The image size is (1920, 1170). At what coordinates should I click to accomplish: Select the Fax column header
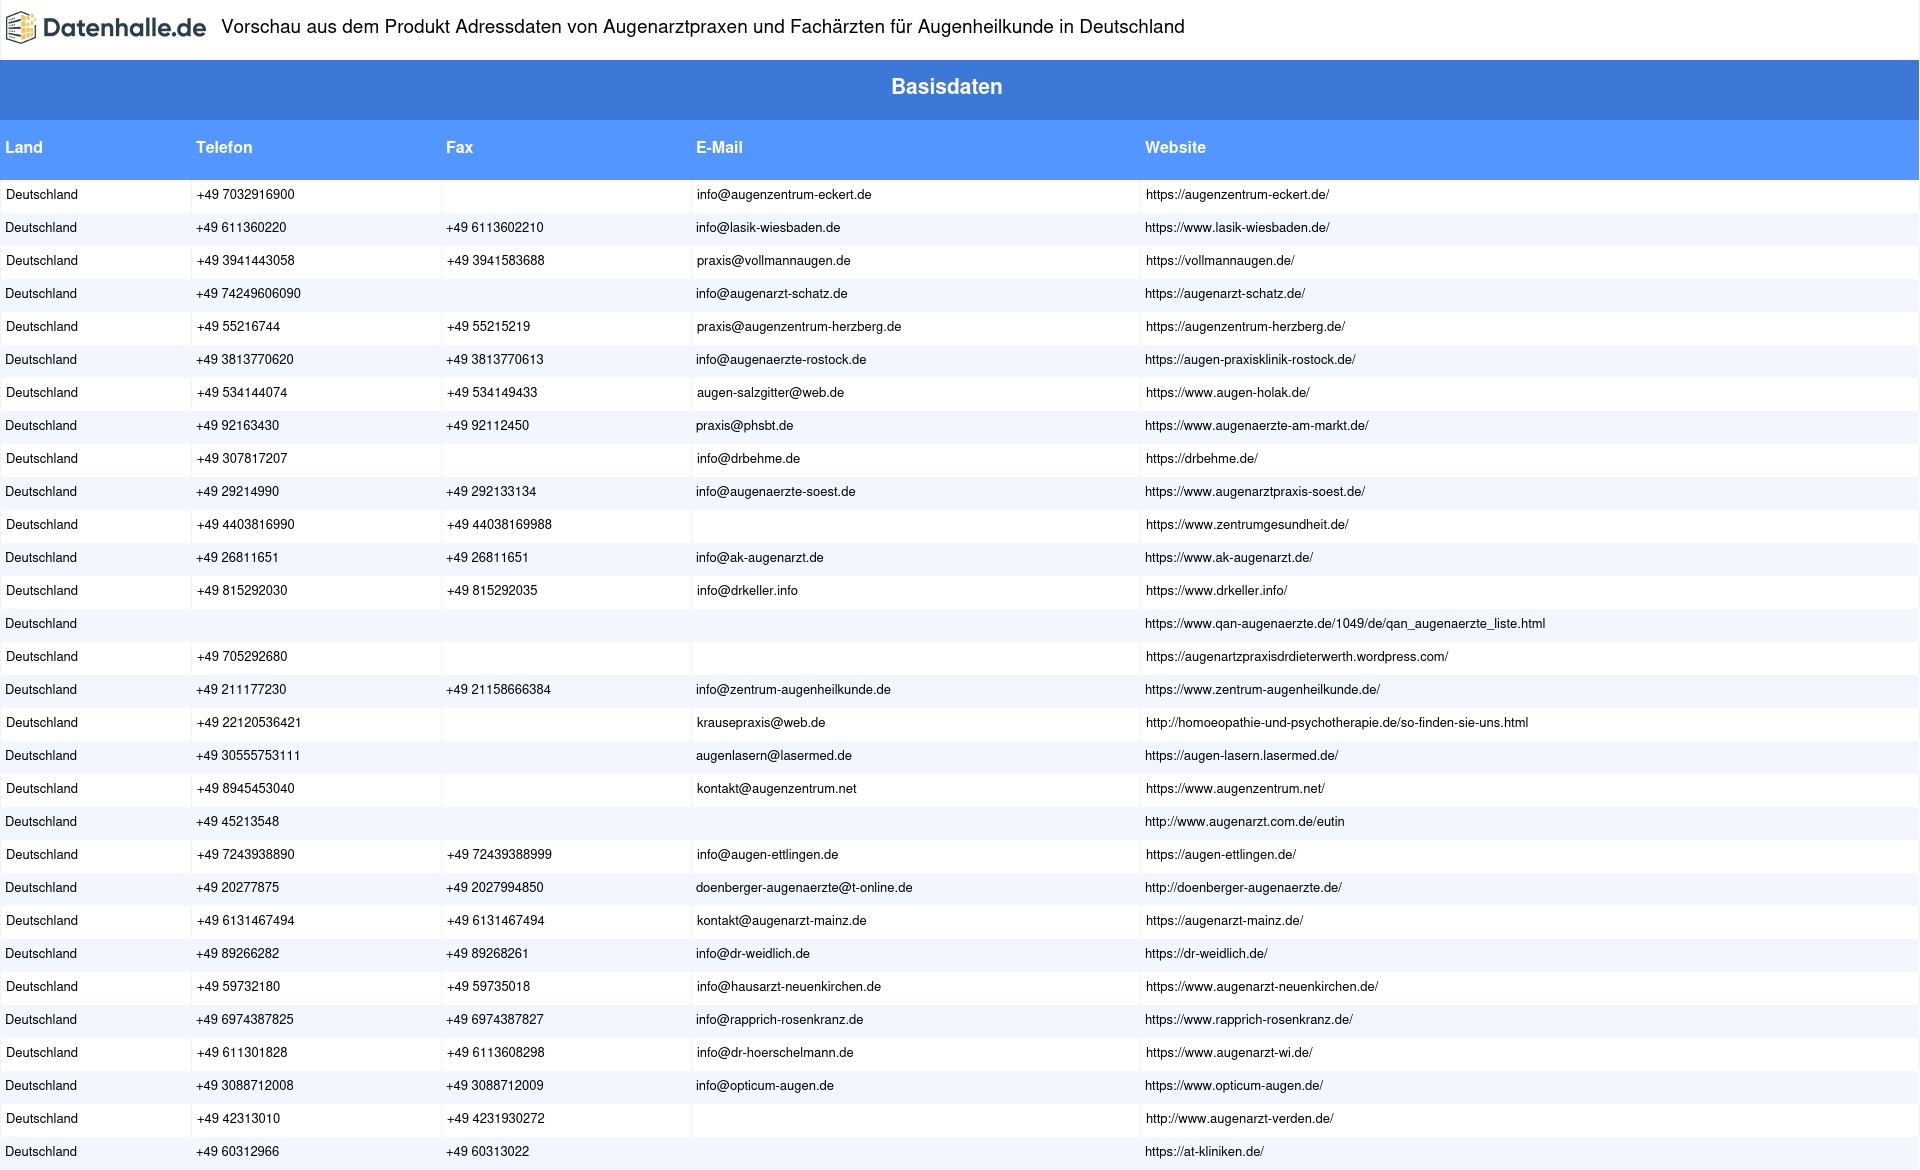point(459,147)
